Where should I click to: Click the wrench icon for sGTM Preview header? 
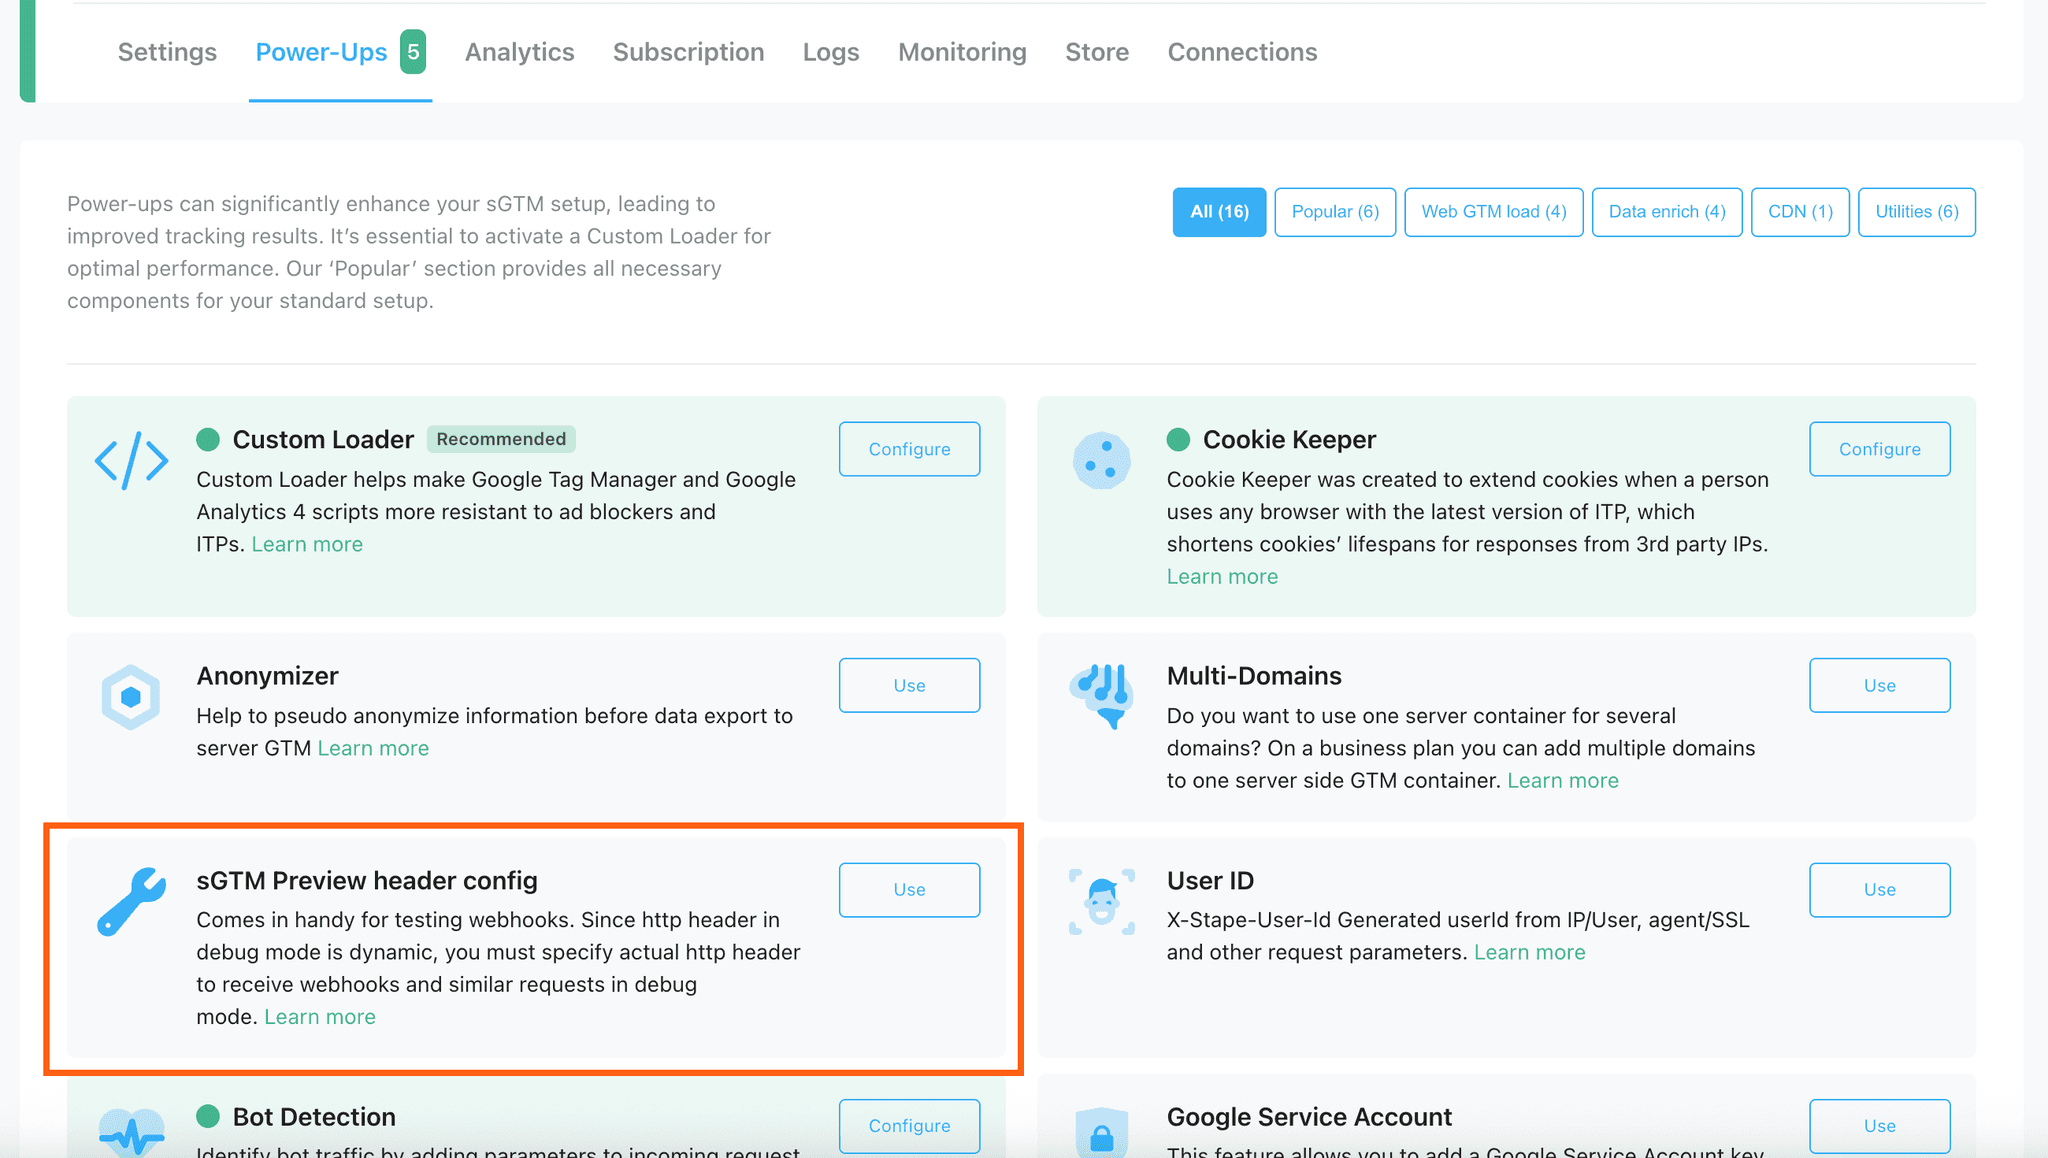point(131,901)
